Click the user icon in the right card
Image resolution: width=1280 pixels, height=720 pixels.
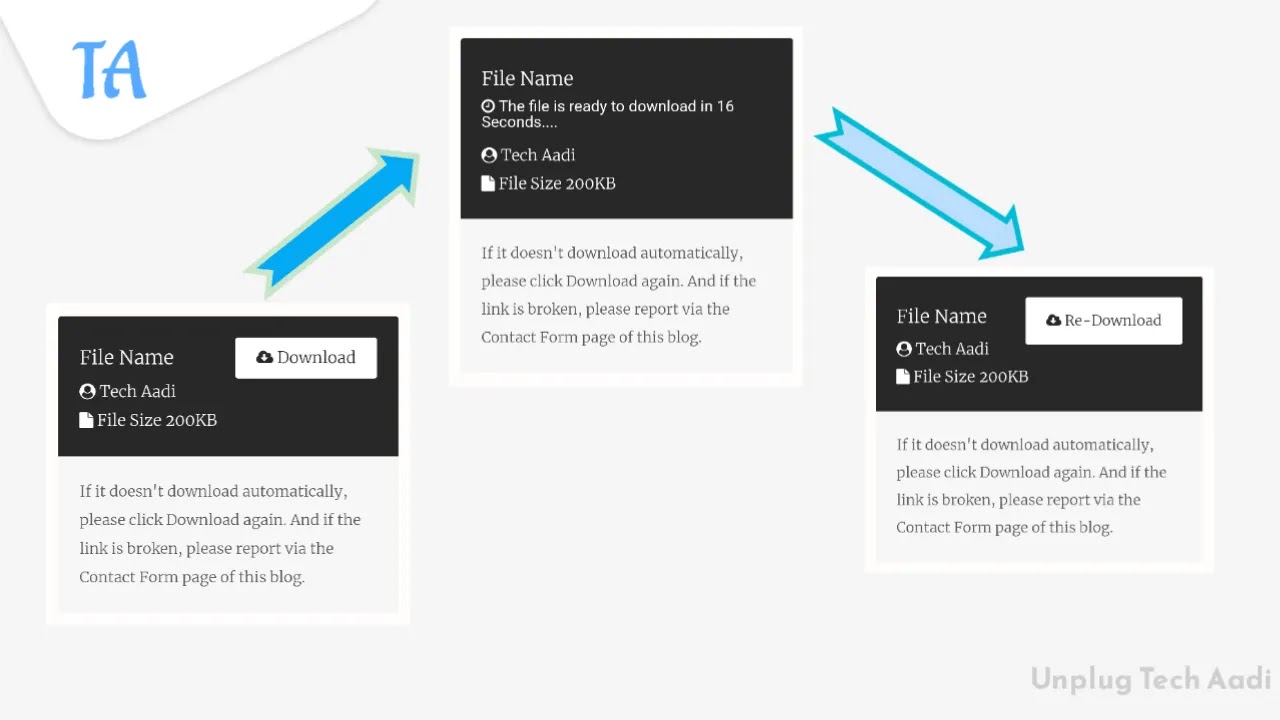(904, 349)
